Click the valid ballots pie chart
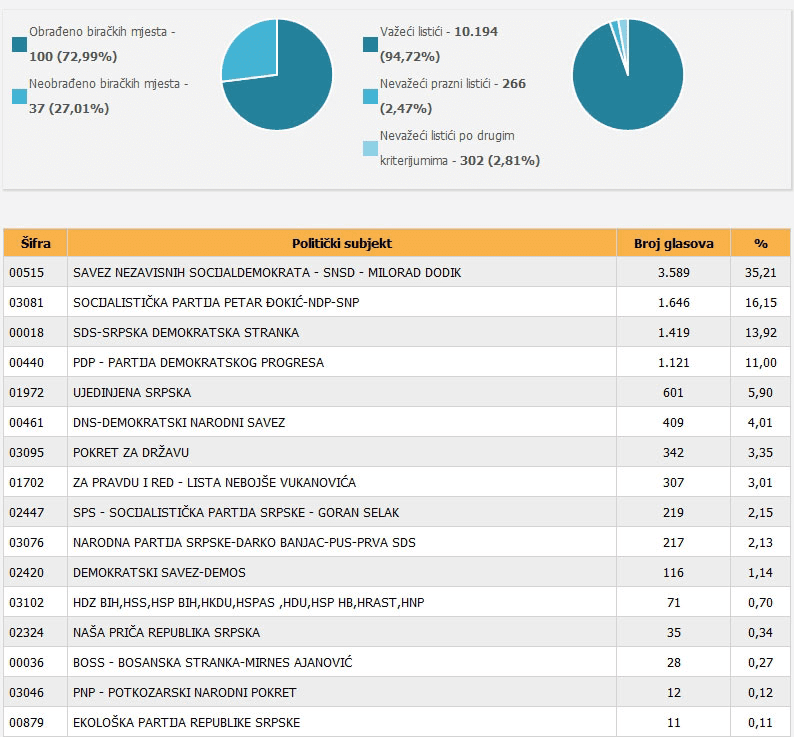The image size is (794, 737). tap(628, 74)
